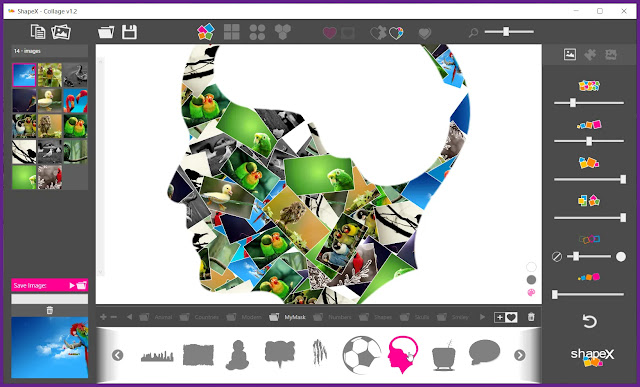Viewport: 640px width, 387px height.
Task: Open project with the folder icon
Action: [106, 32]
